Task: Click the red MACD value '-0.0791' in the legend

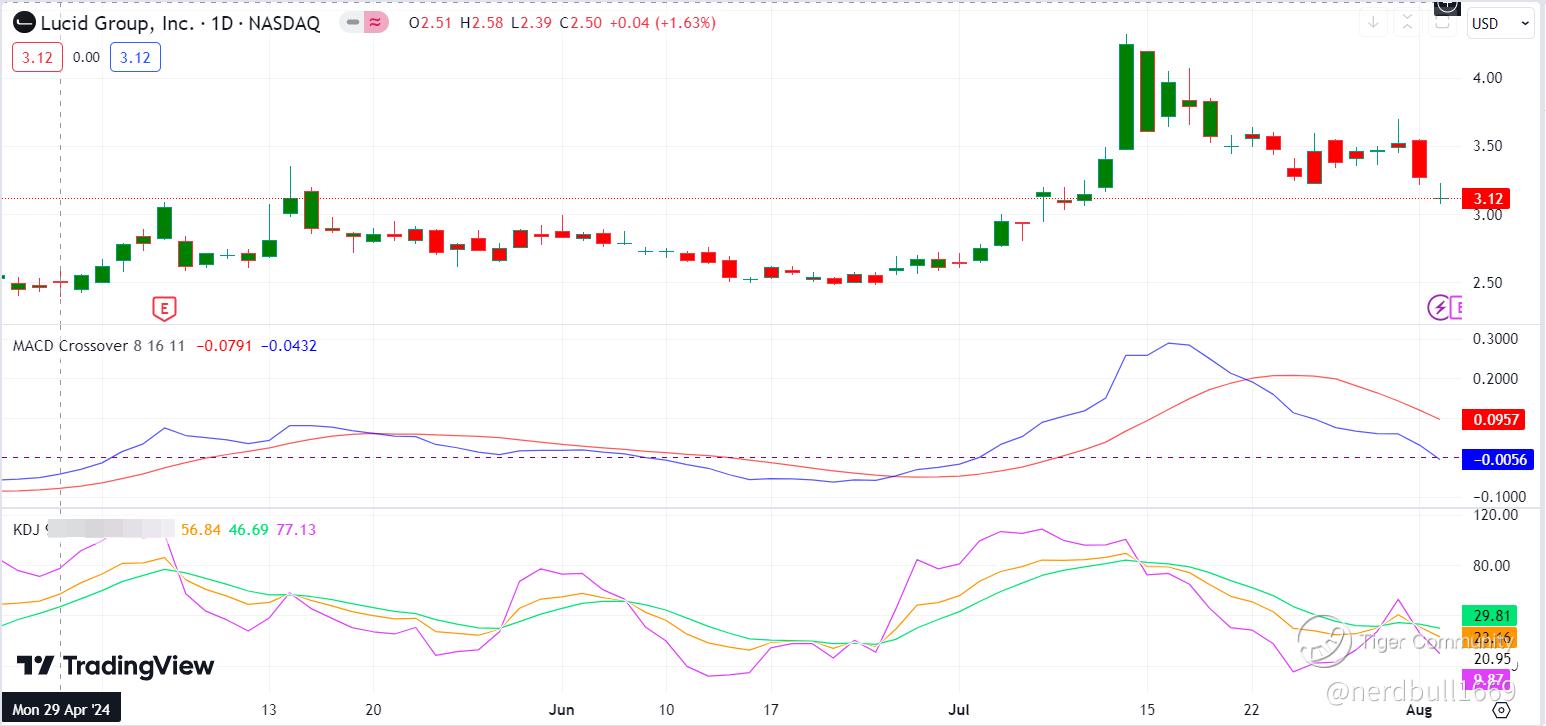Action: click(223, 346)
